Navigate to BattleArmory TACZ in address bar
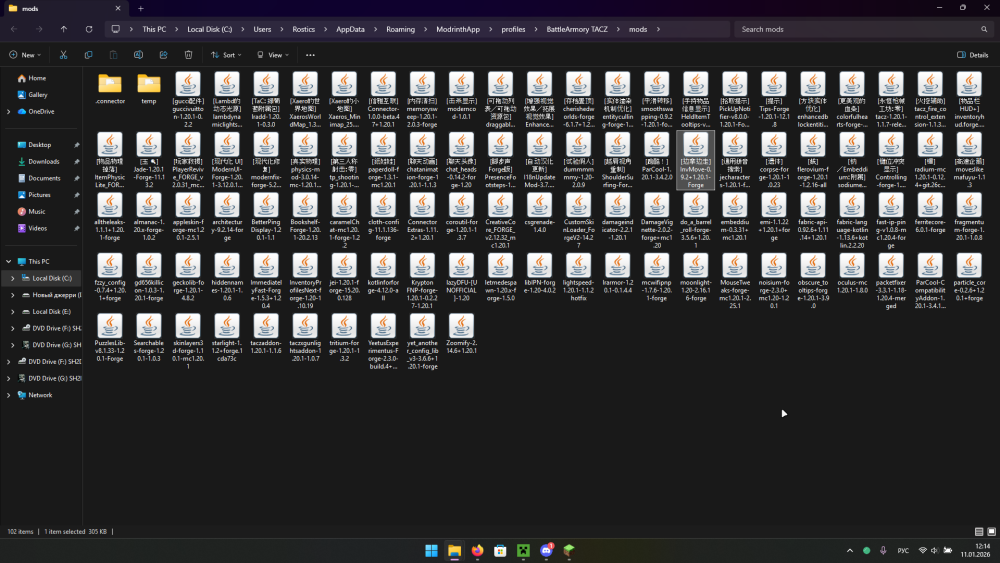 pos(577,29)
